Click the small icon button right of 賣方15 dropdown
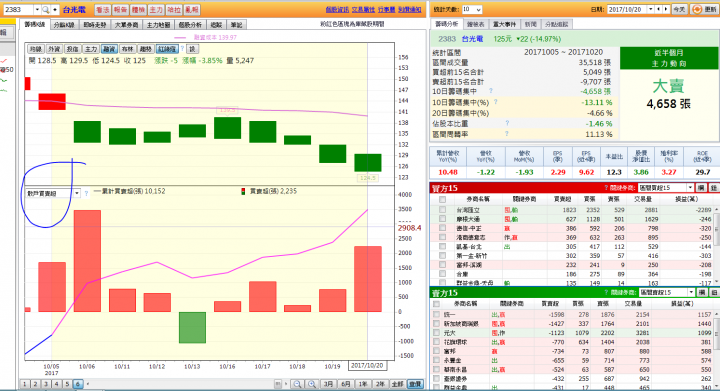This screenshot has width=720, height=391. coord(701,292)
